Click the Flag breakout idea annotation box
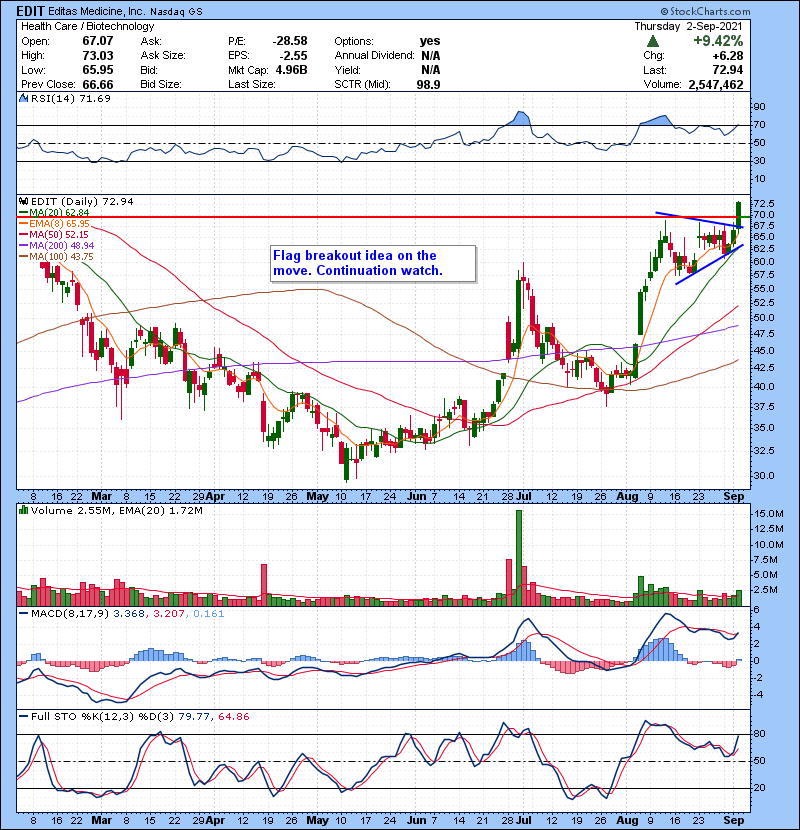The image size is (800, 830). click(x=373, y=263)
